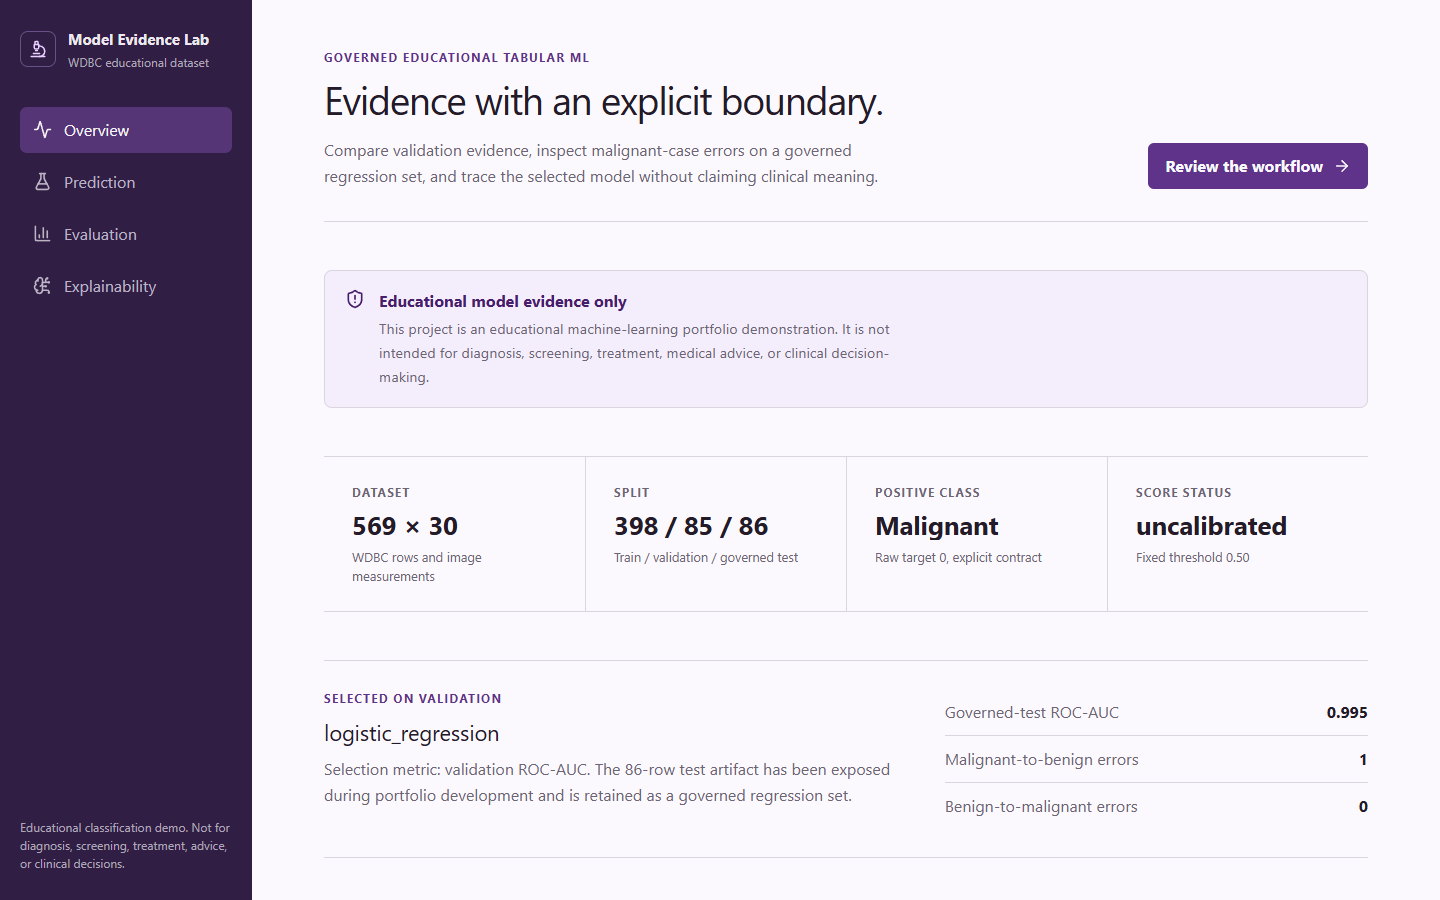Click the Evaluation bar chart icon
This screenshot has height=900, width=1440.
[42, 234]
